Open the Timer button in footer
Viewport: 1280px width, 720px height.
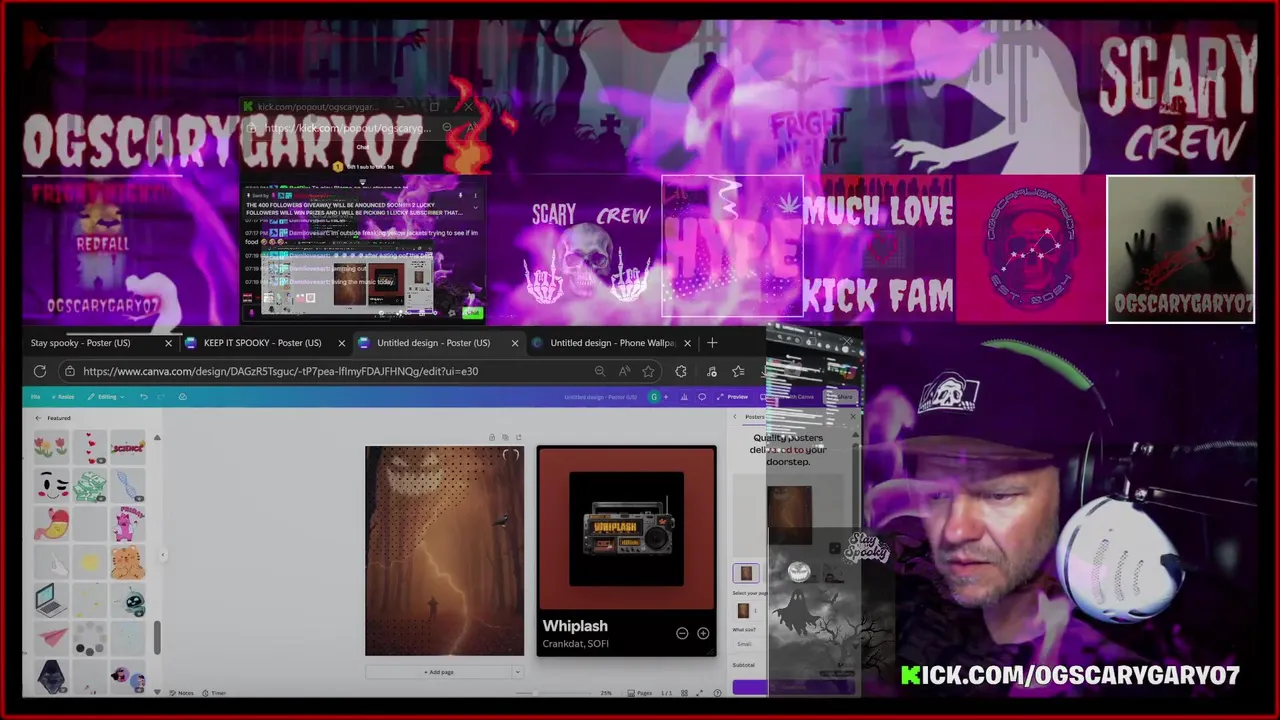click(214, 693)
